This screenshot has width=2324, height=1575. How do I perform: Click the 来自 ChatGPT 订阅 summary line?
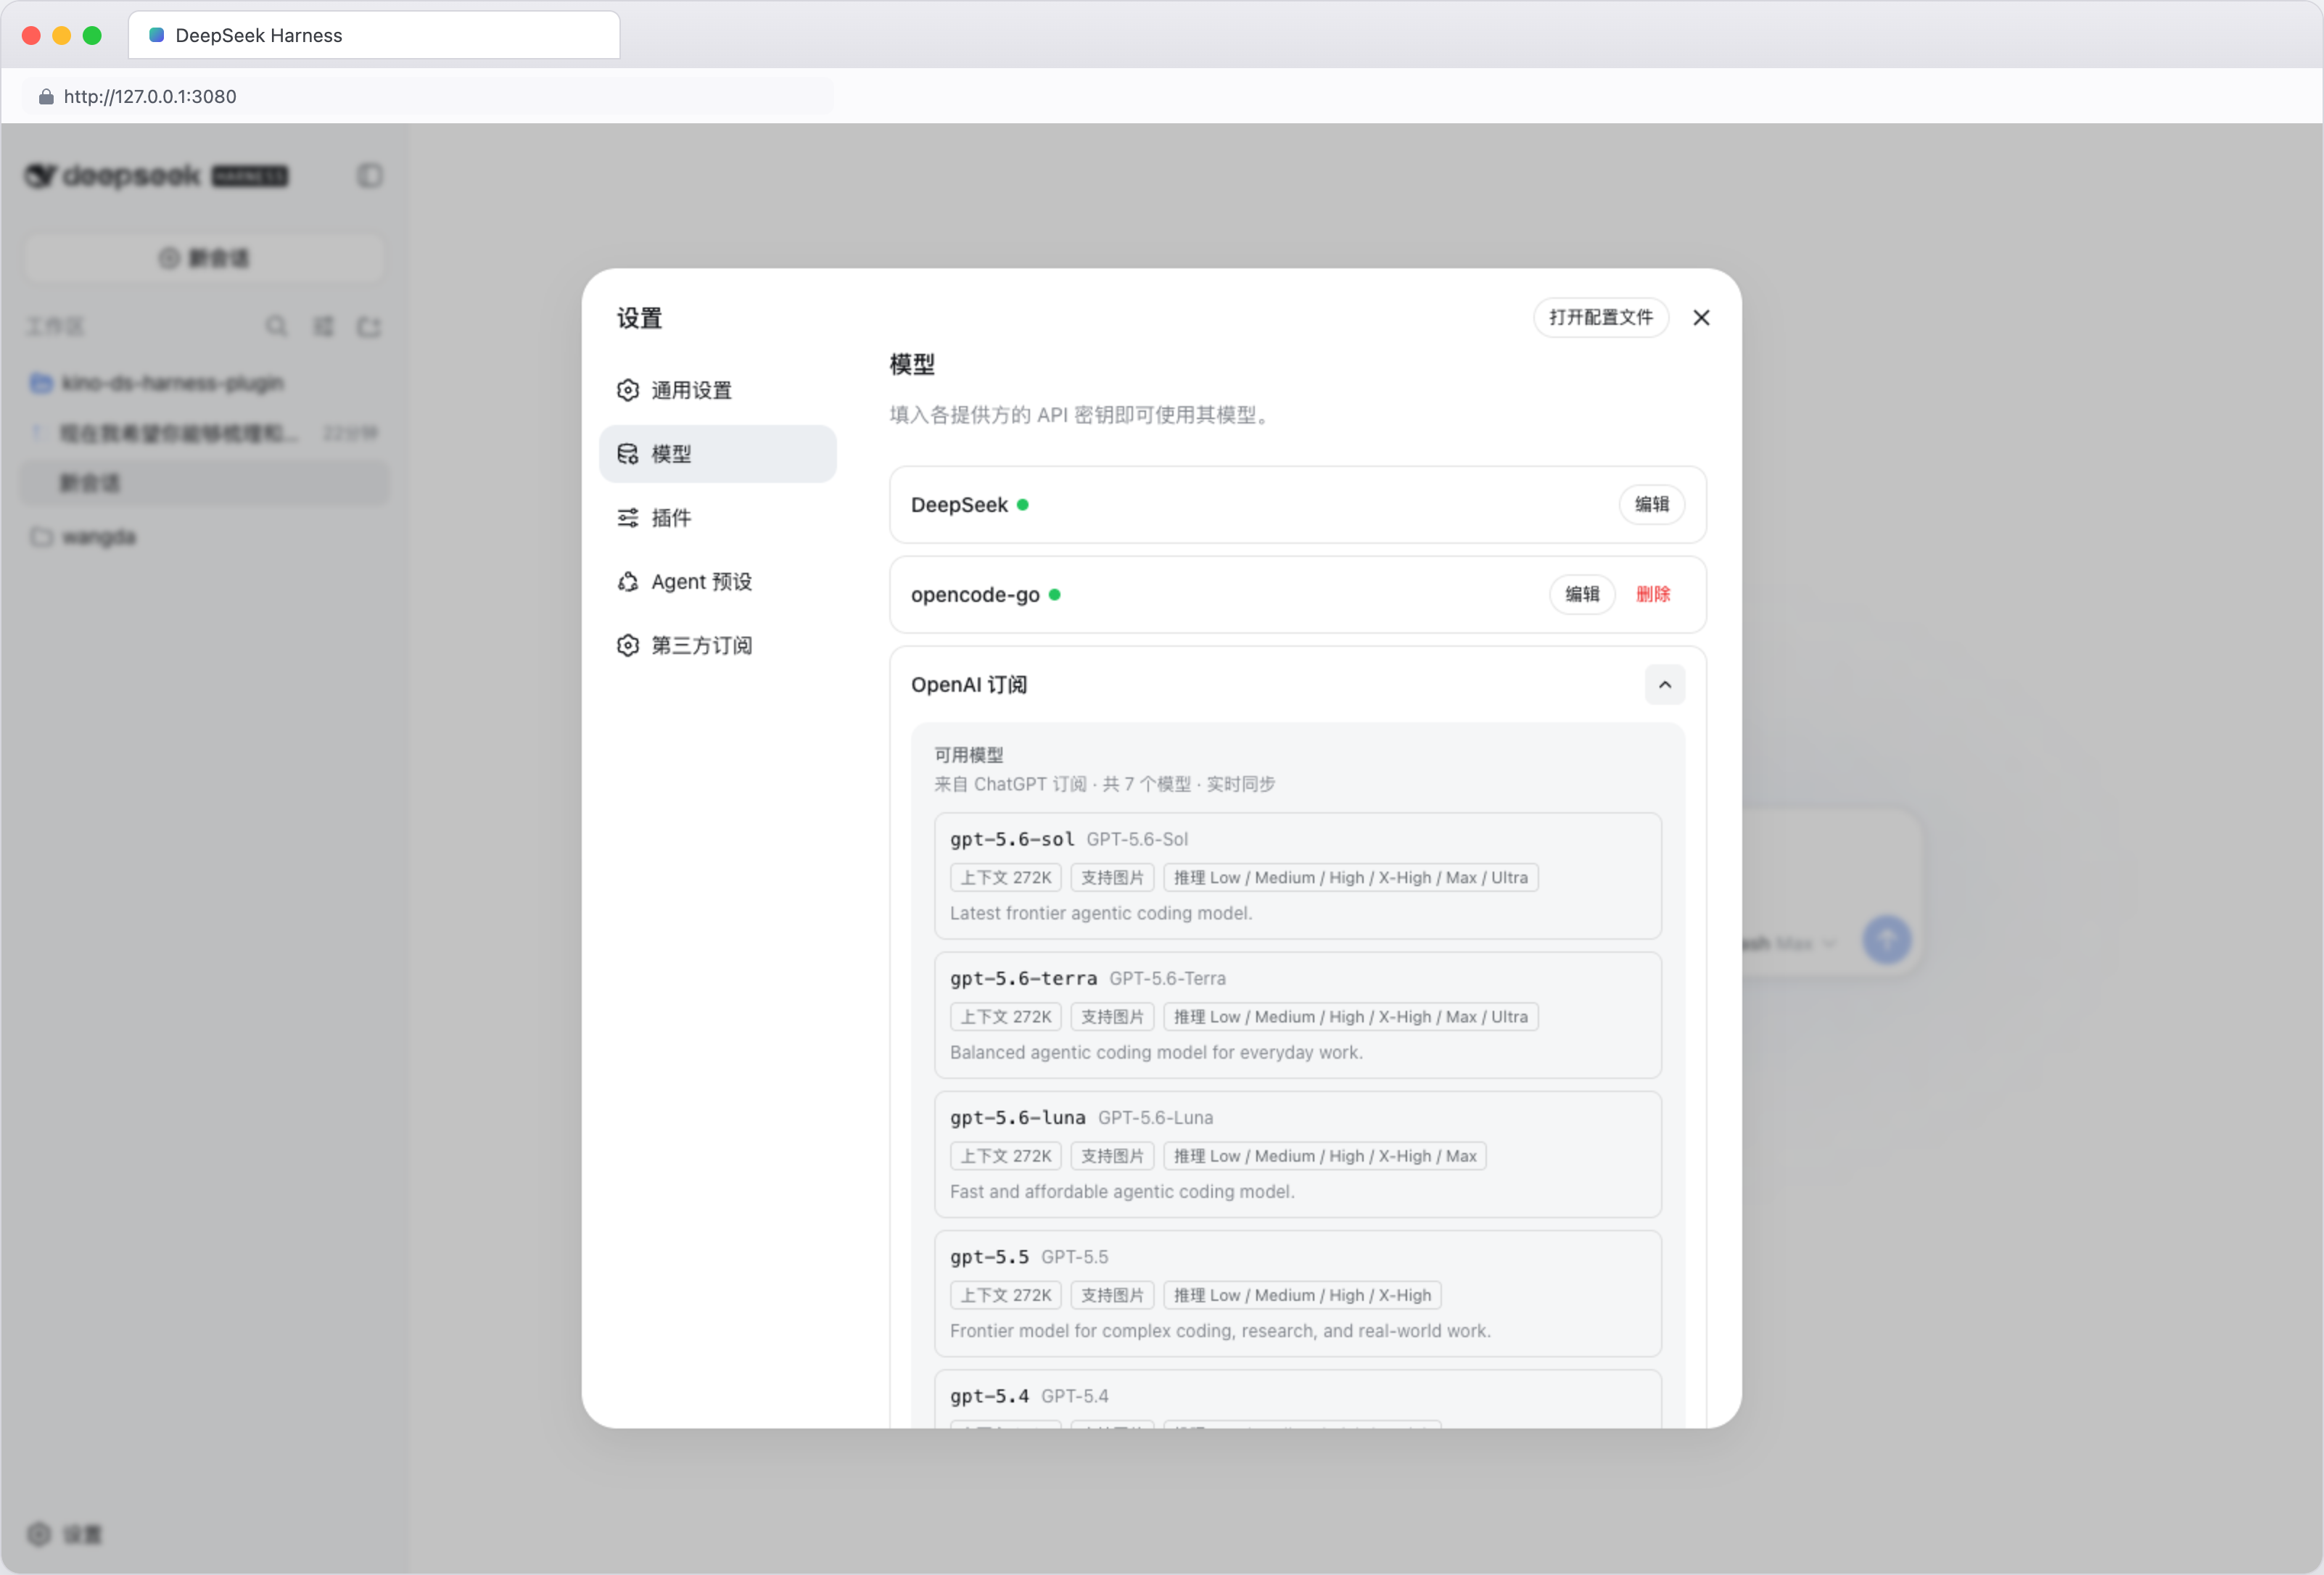pyautogui.click(x=1104, y=784)
